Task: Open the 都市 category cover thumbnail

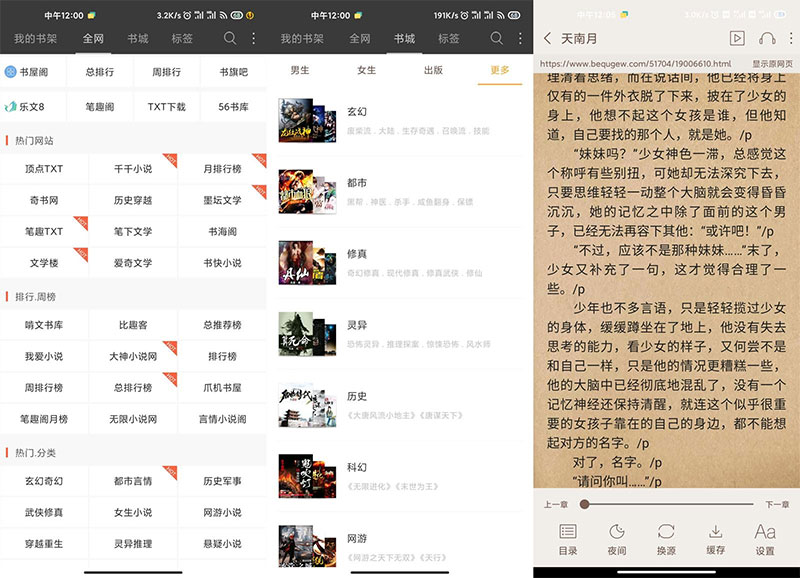Action: pyautogui.click(x=307, y=192)
